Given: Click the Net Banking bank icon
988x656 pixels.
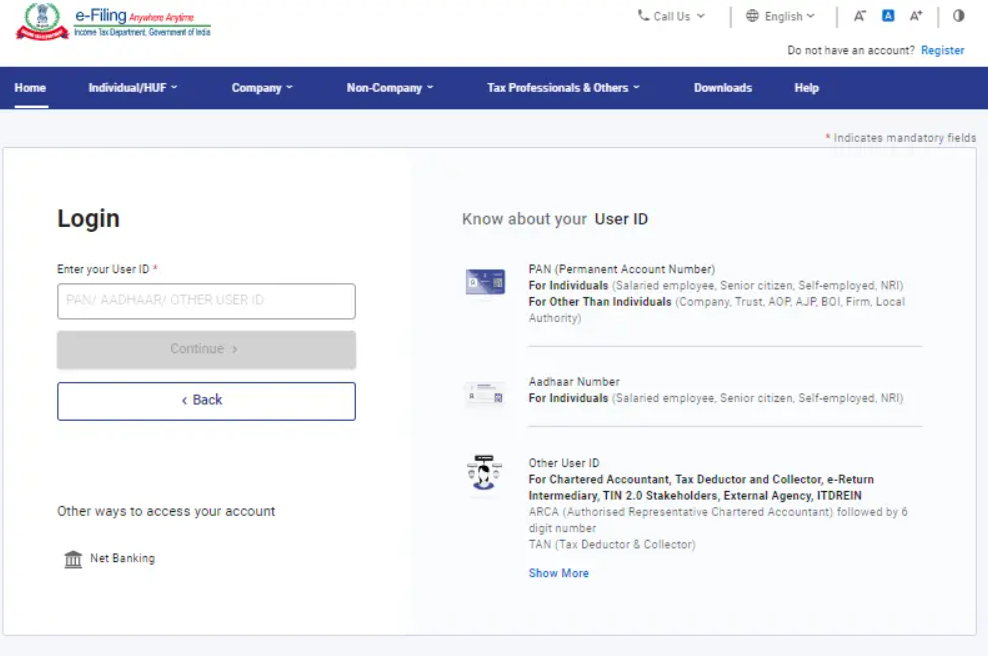Looking at the screenshot, I should 73,559.
